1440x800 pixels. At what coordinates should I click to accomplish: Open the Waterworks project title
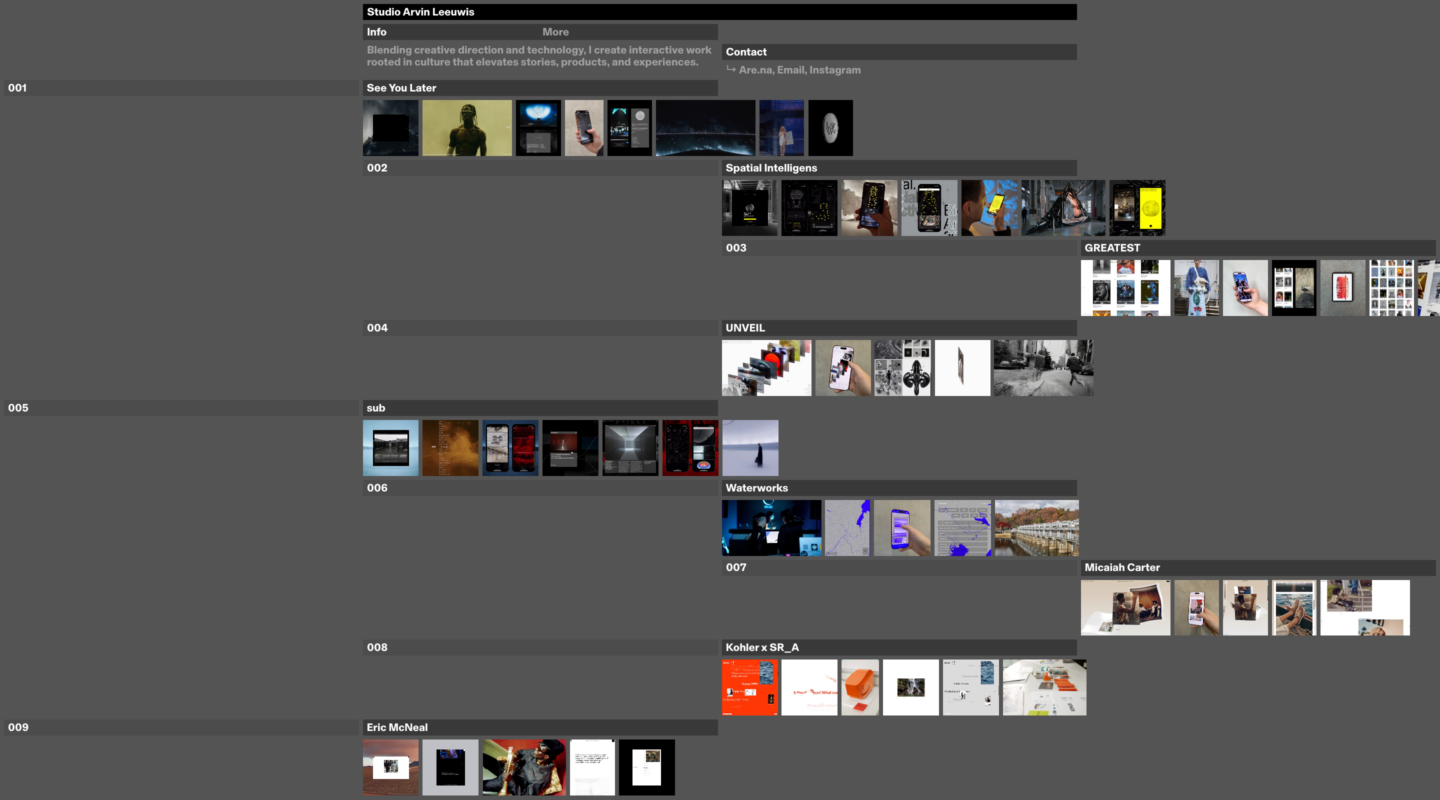point(757,488)
